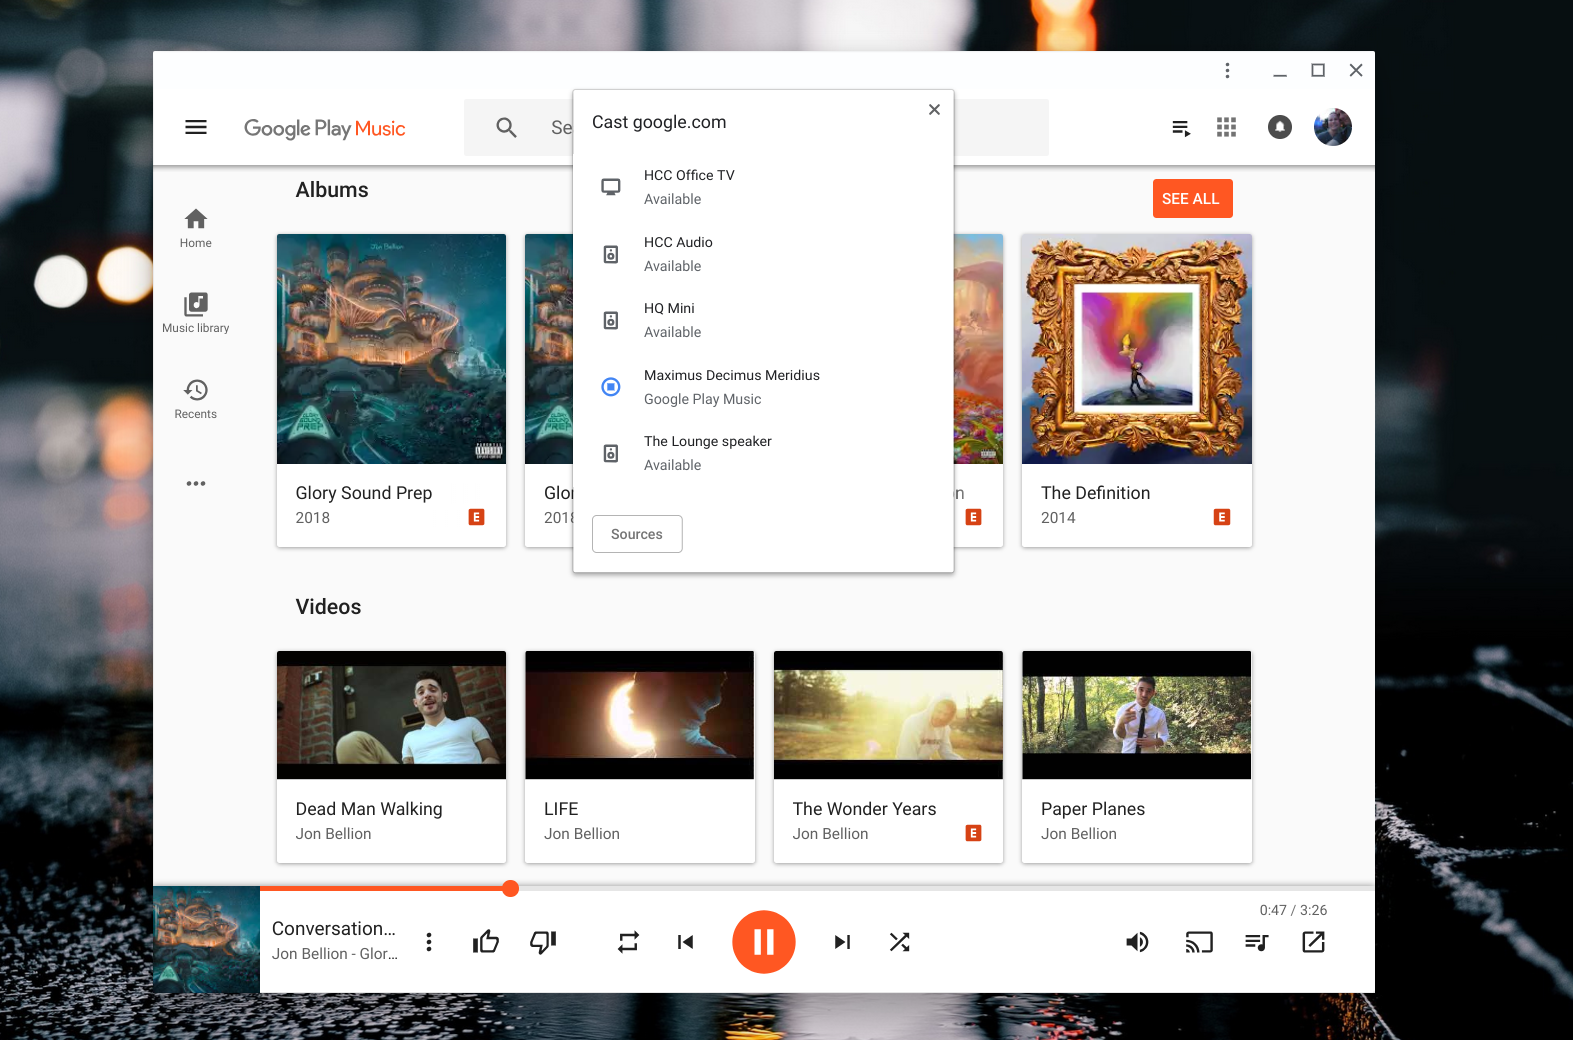Viewport: 1573px width, 1040px height.
Task: Close the Cast dialog
Action: pyautogui.click(x=934, y=109)
